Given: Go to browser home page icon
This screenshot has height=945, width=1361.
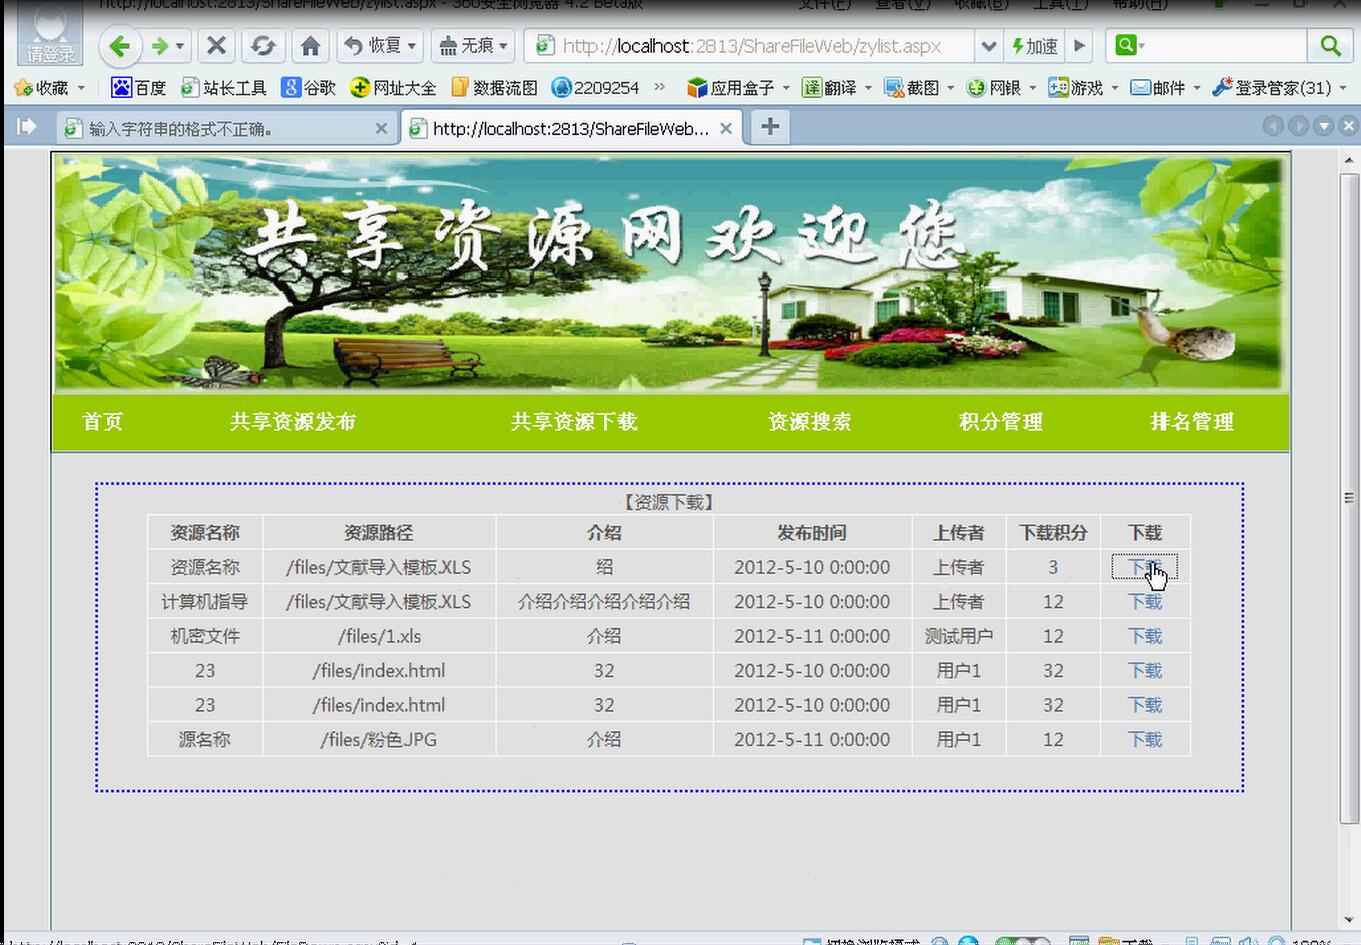Looking at the screenshot, I should click(310, 46).
